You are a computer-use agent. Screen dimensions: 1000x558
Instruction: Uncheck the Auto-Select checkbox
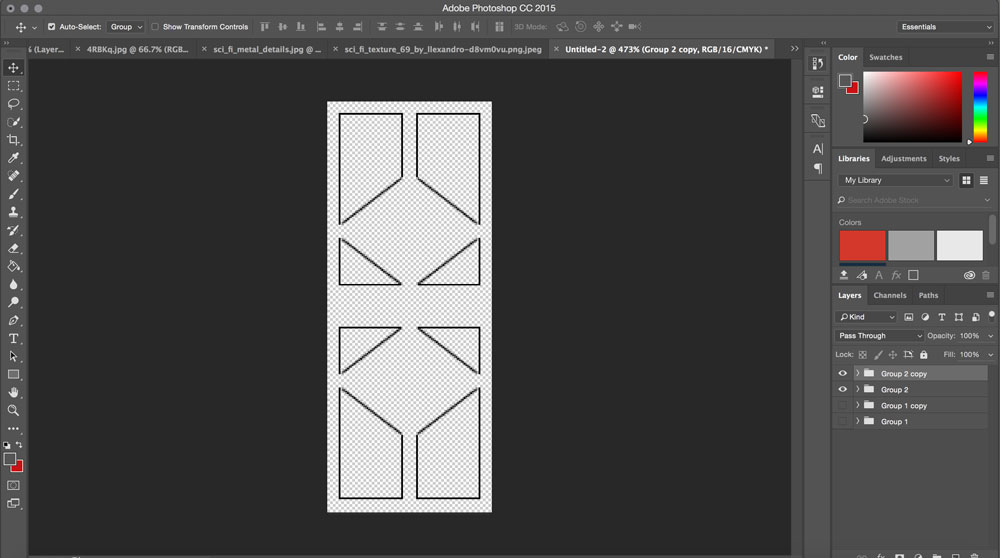(x=52, y=27)
